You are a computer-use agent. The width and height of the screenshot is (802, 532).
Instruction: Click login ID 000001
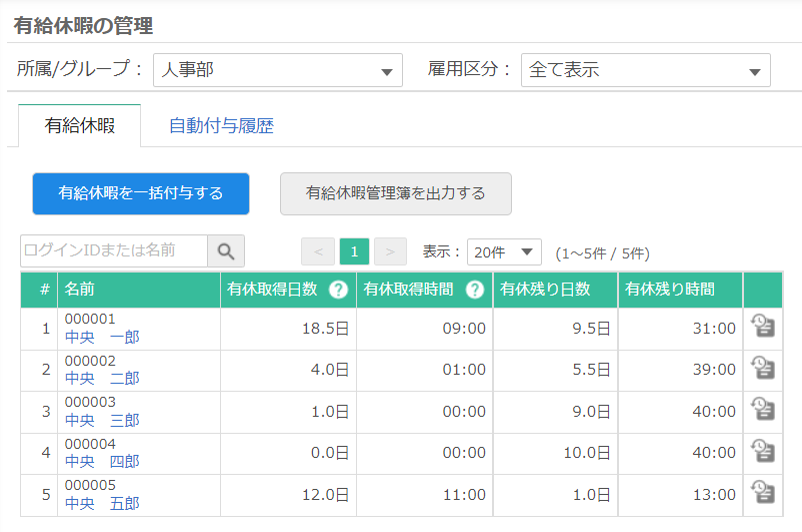90,319
